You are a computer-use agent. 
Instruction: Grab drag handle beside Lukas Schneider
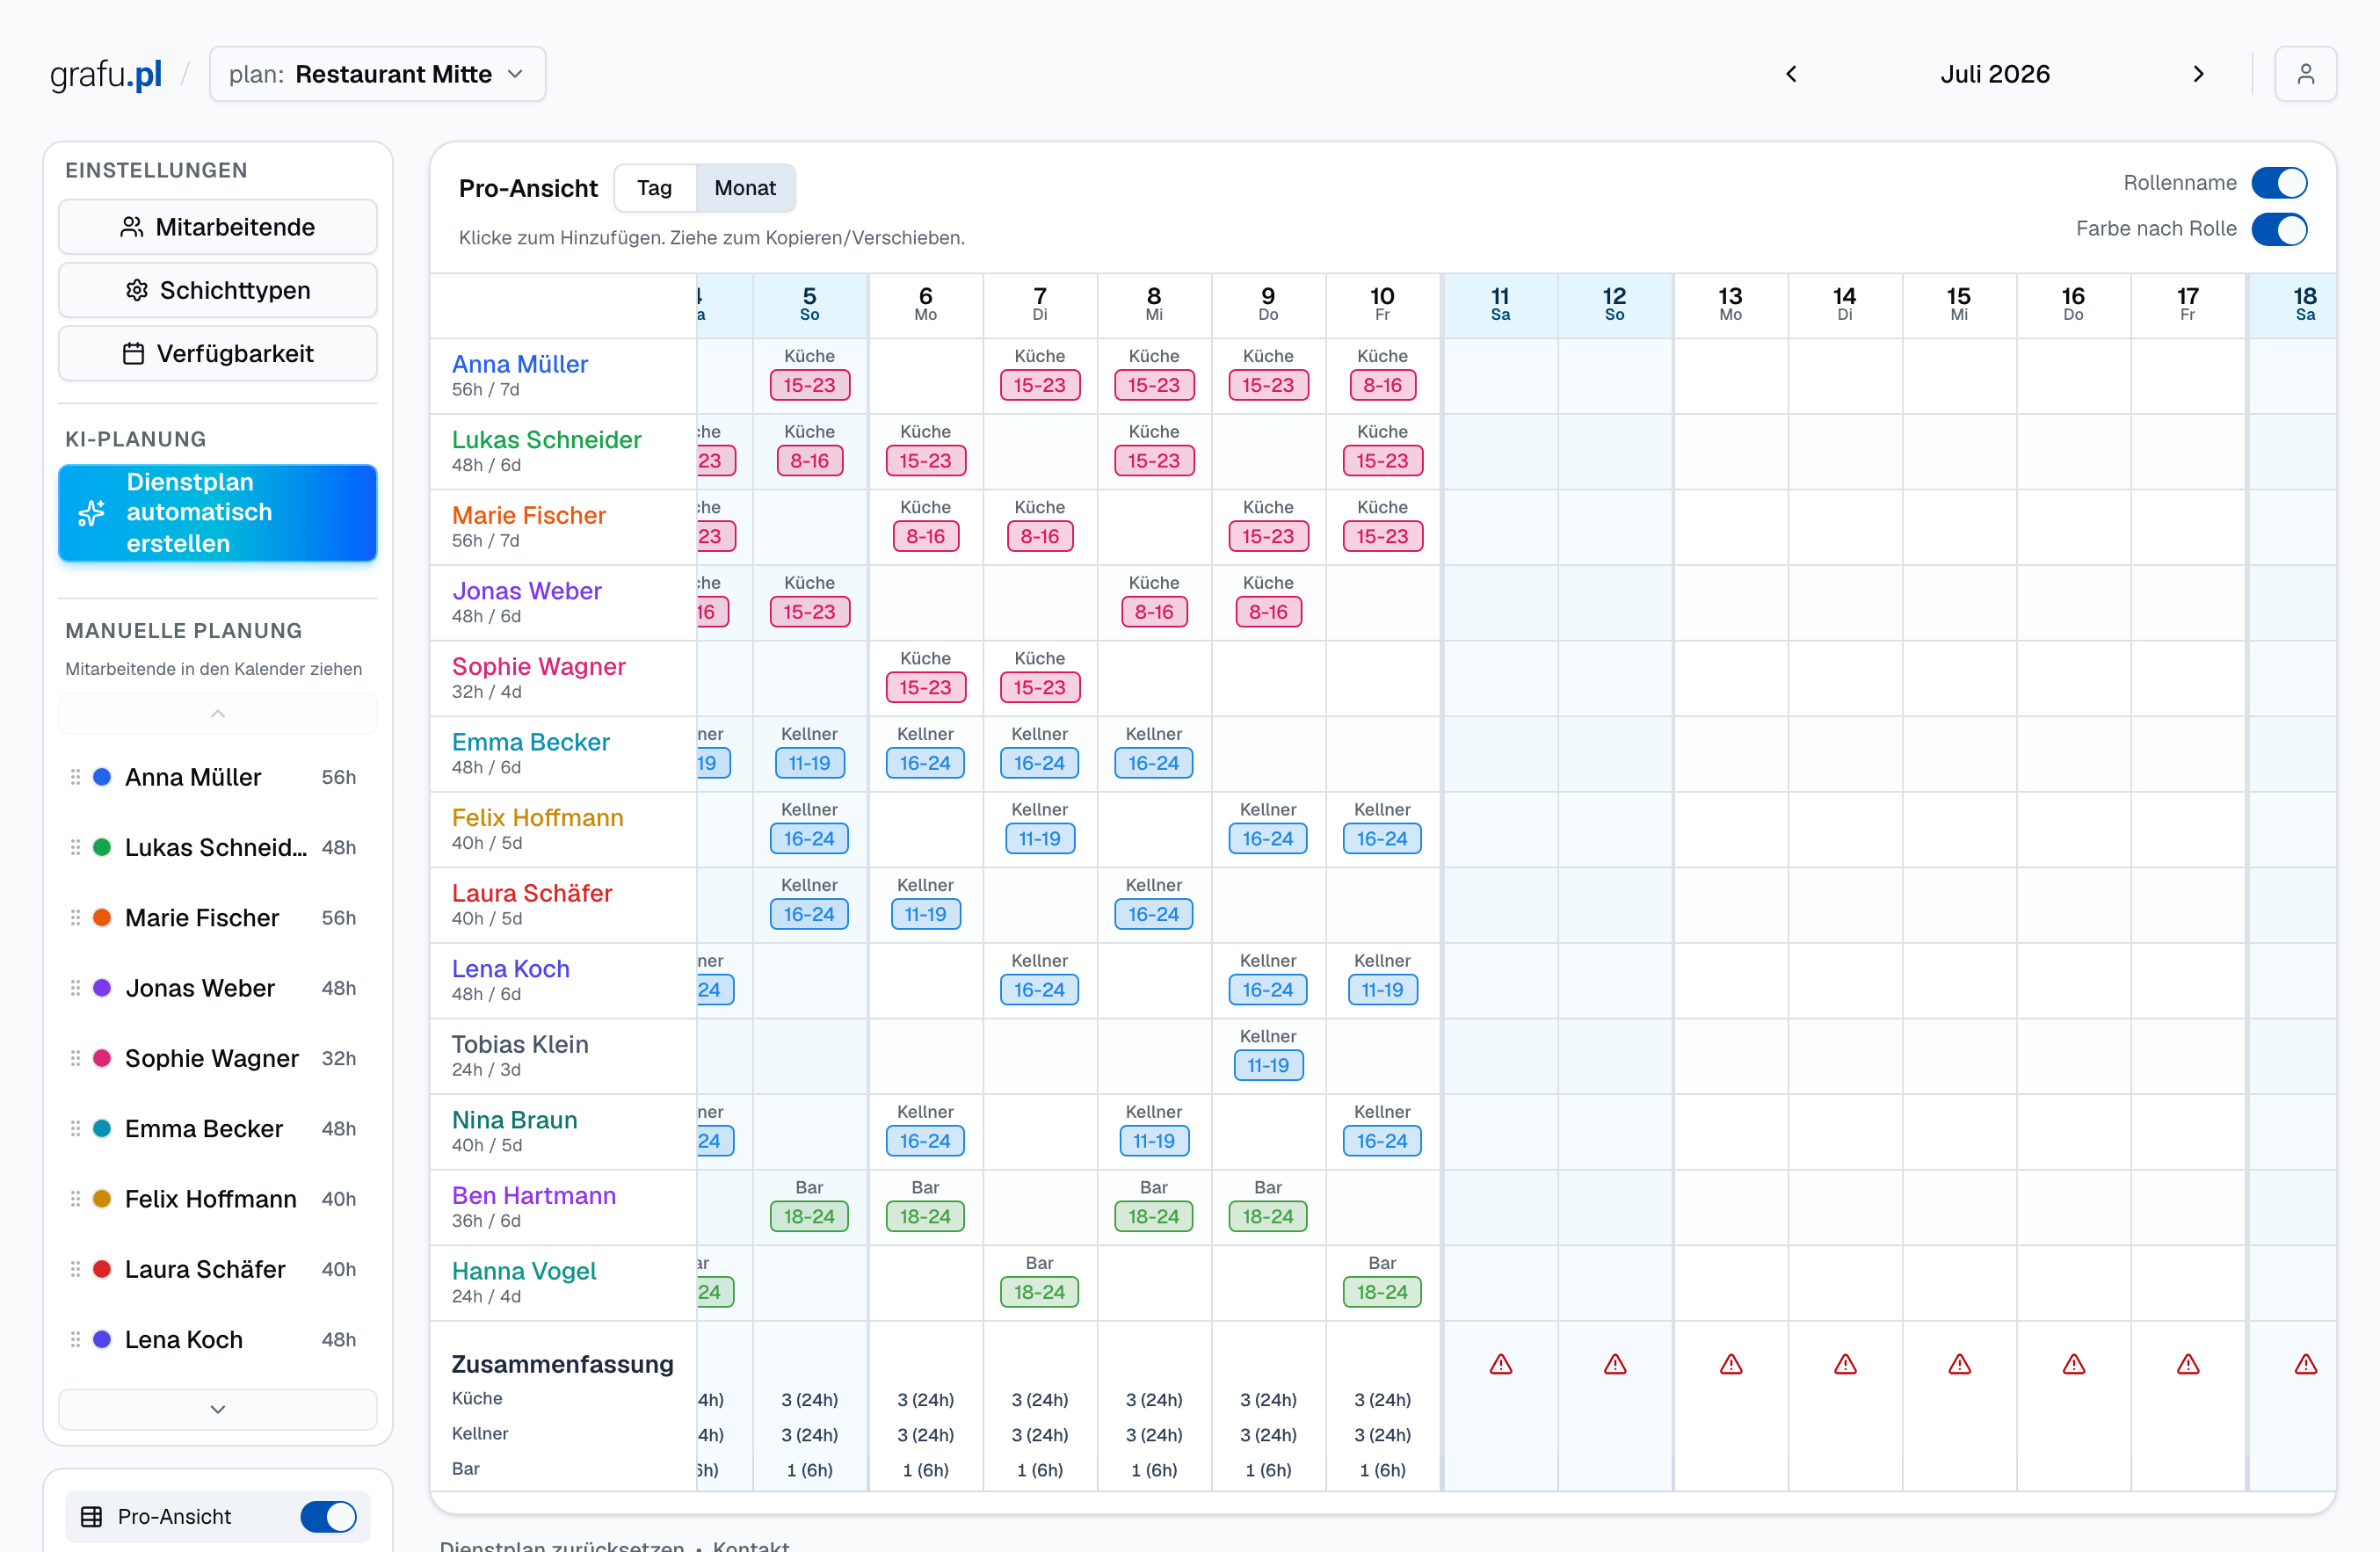click(x=75, y=847)
